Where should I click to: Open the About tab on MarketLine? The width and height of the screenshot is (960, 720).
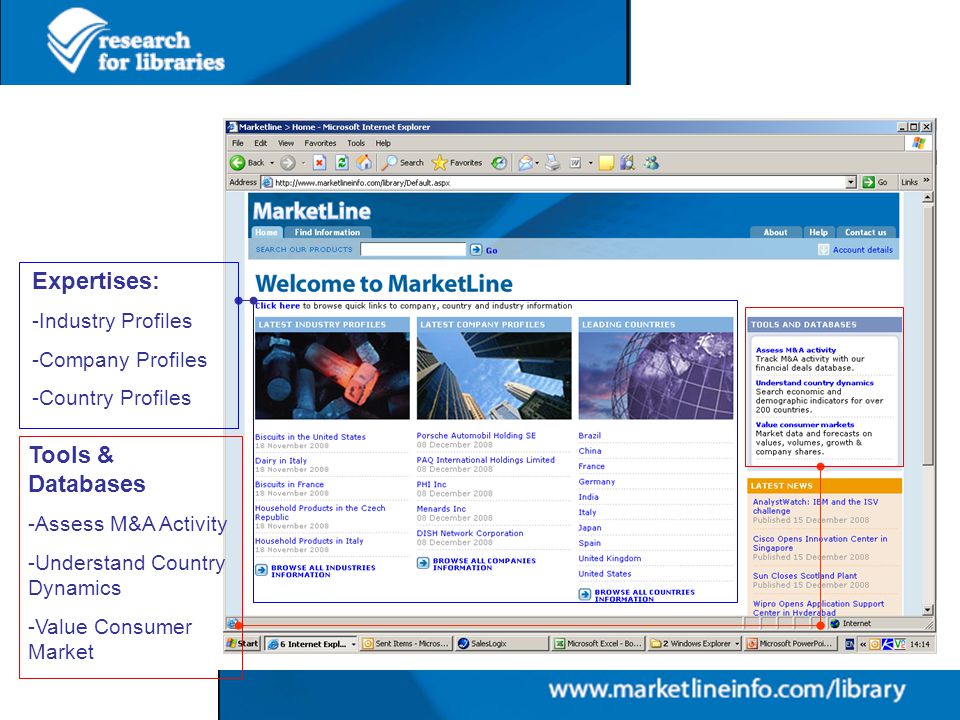775,232
